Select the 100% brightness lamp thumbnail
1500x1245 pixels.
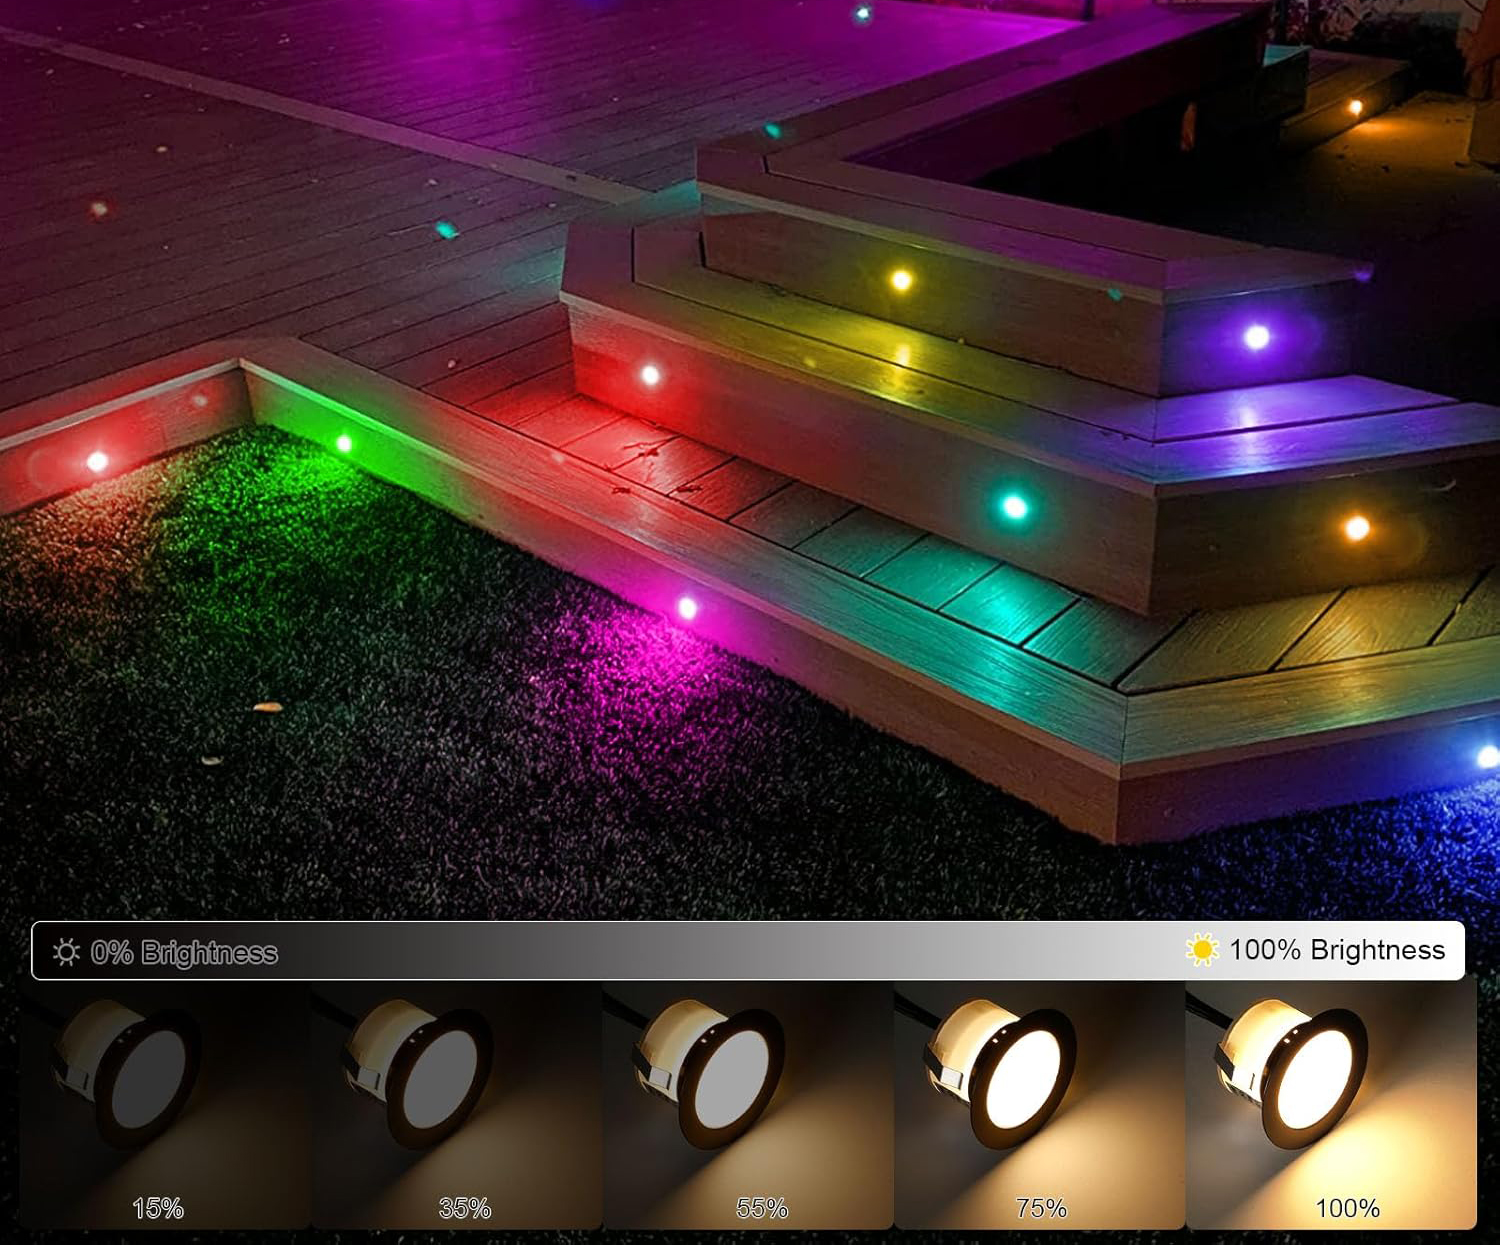click(1331, 1105)
